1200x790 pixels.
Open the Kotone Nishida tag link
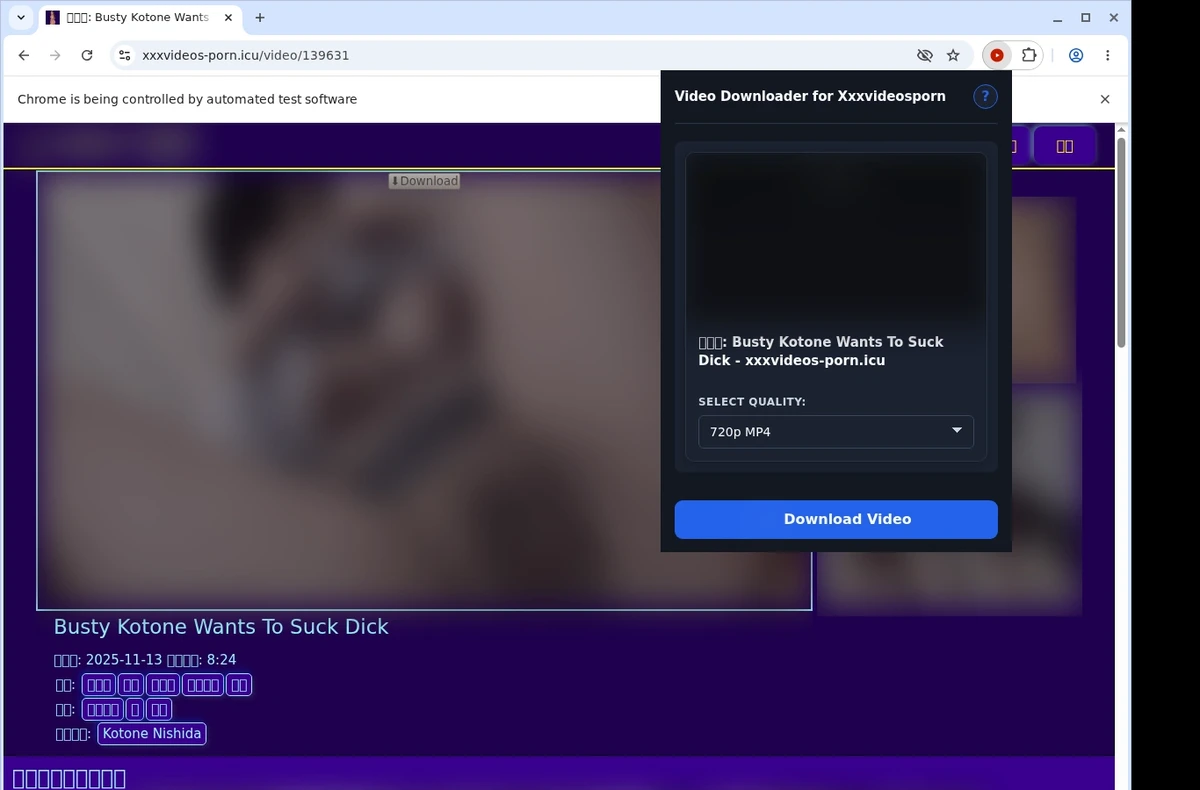pos(152,733)
